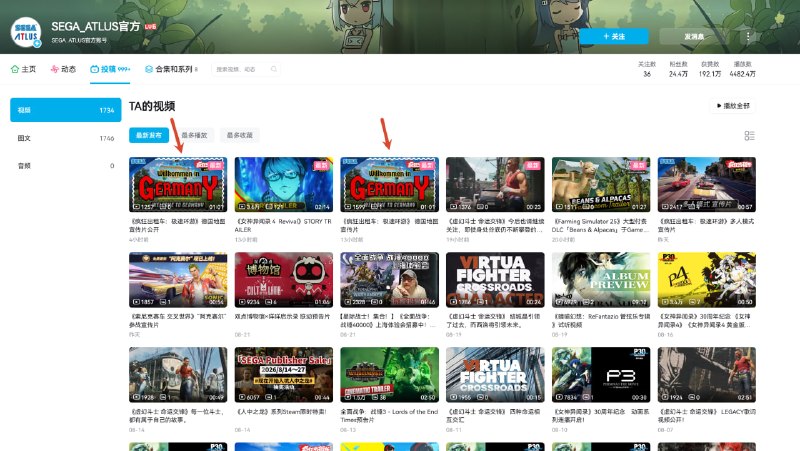The height and width of the screenshot is (451, 800).
Task: Switch to list view layout icon
Action: coord(749,135)
